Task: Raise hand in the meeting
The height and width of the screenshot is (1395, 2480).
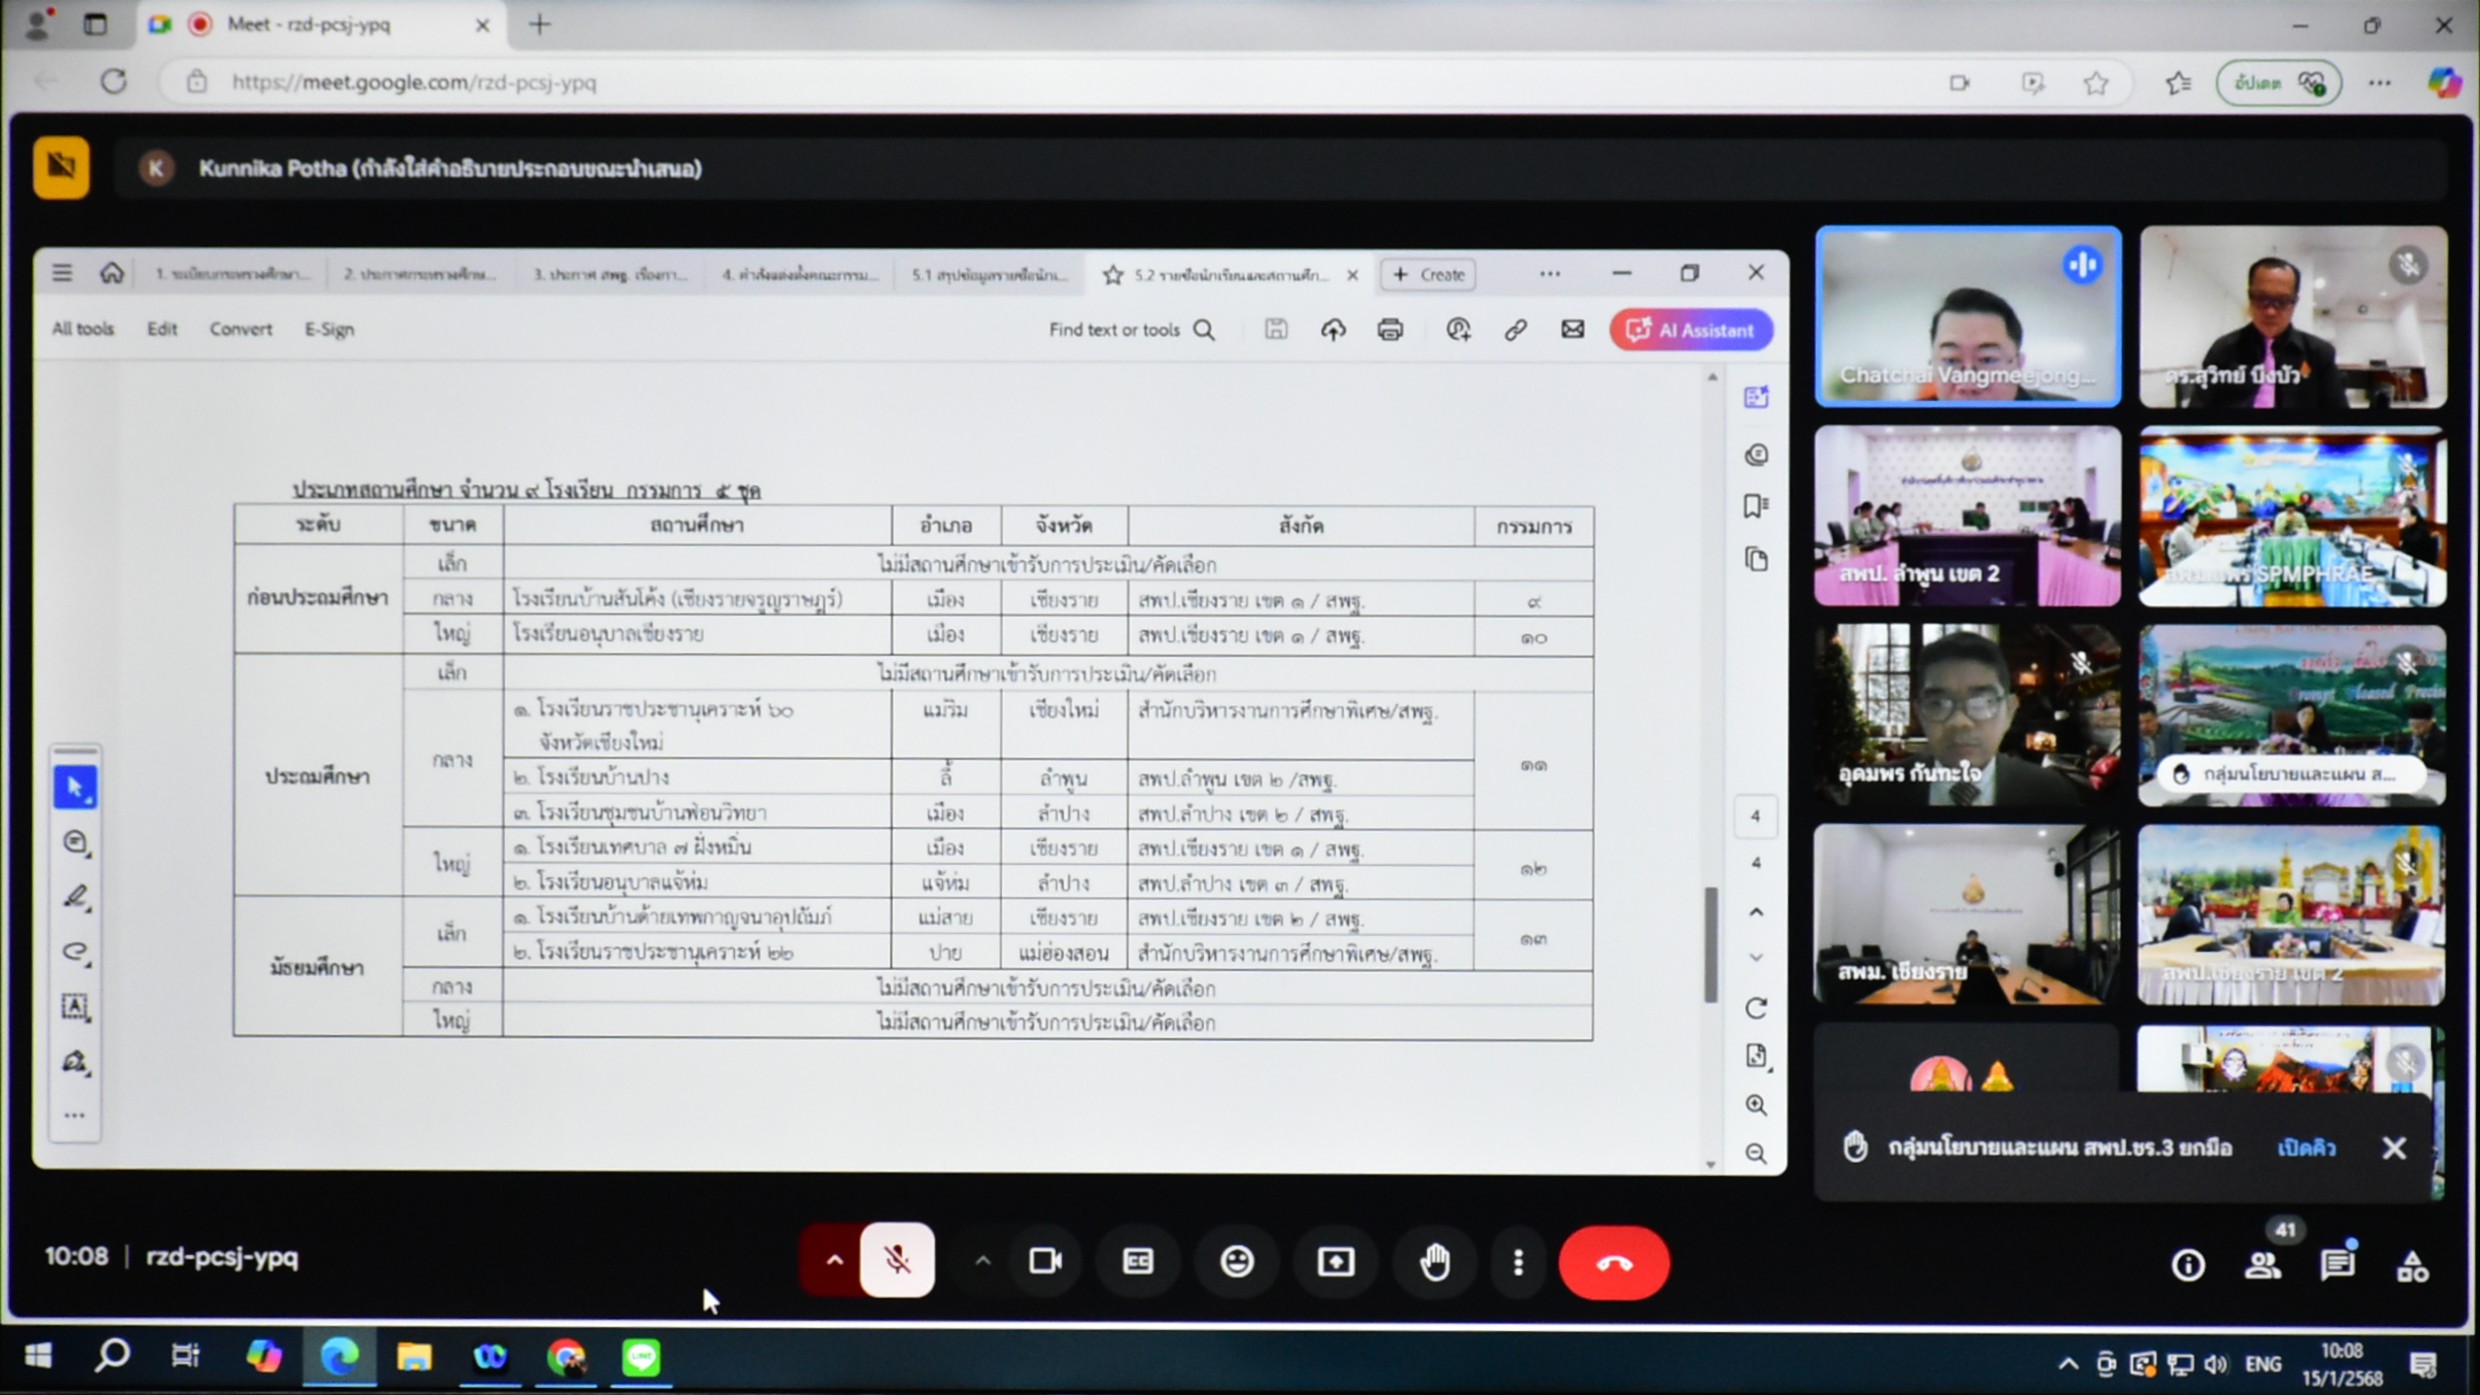Action: 1435,1262
